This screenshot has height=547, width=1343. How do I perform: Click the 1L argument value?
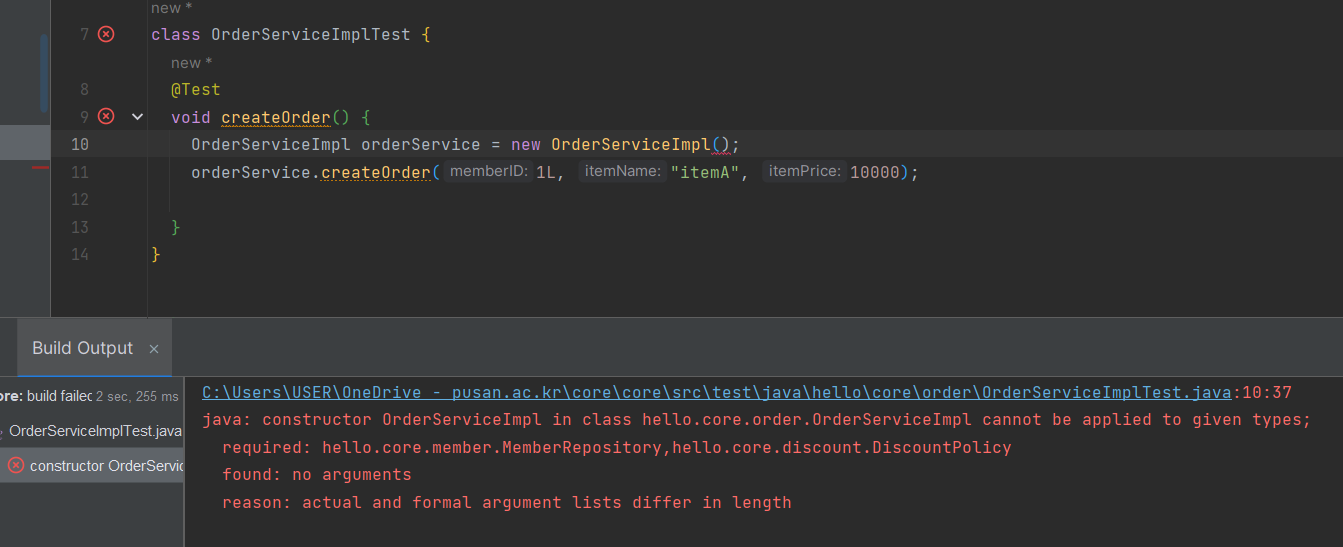click(547, 172)
